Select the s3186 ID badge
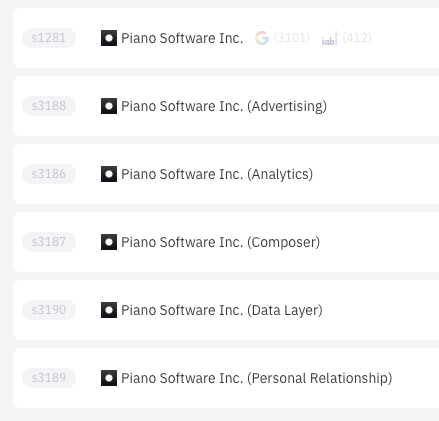Screen dimensions: 439x421 [49, 174]
